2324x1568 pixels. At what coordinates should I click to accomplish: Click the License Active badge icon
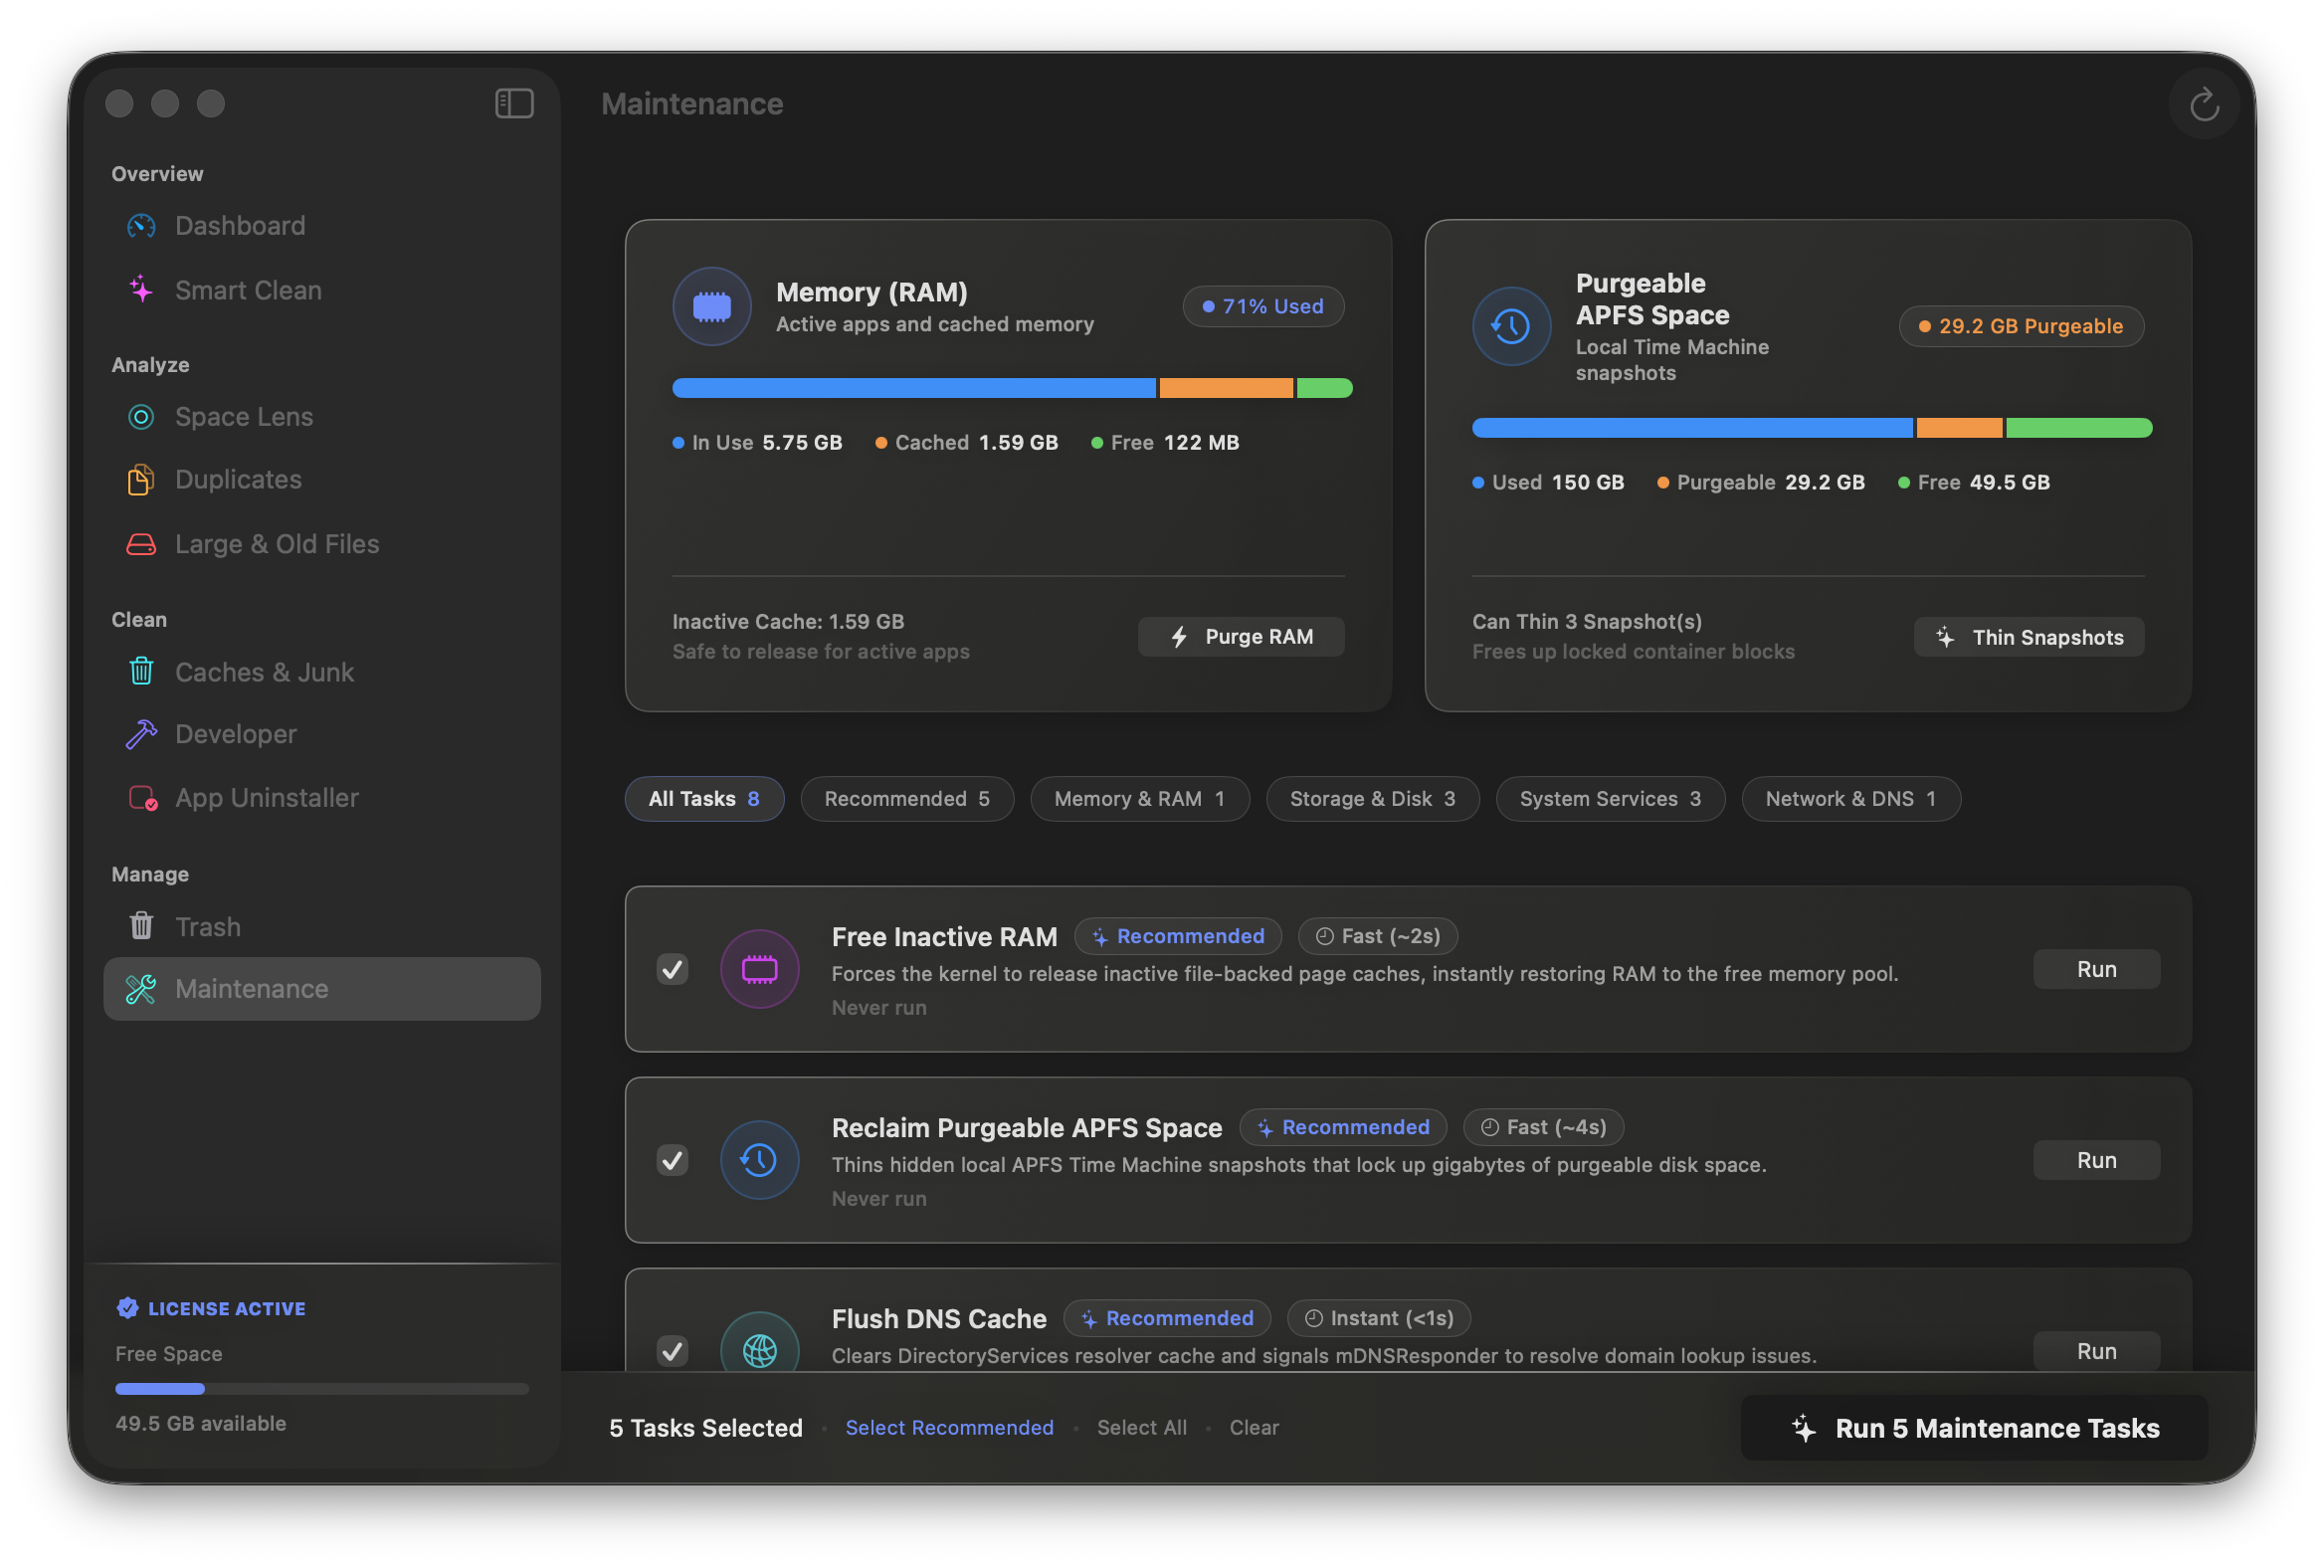pos(128,1308)
